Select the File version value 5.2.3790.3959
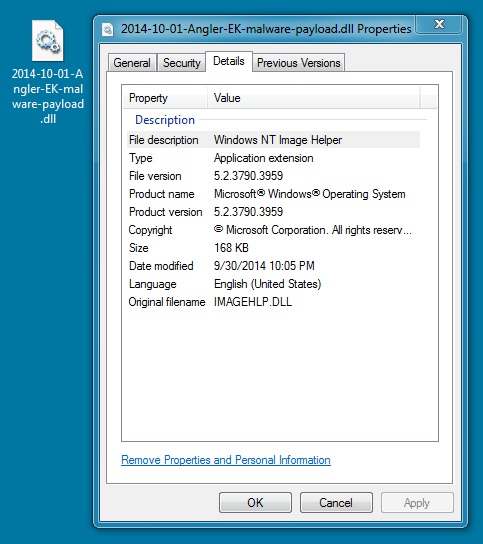This screenshot has height=544, width=483. point(248,176)
